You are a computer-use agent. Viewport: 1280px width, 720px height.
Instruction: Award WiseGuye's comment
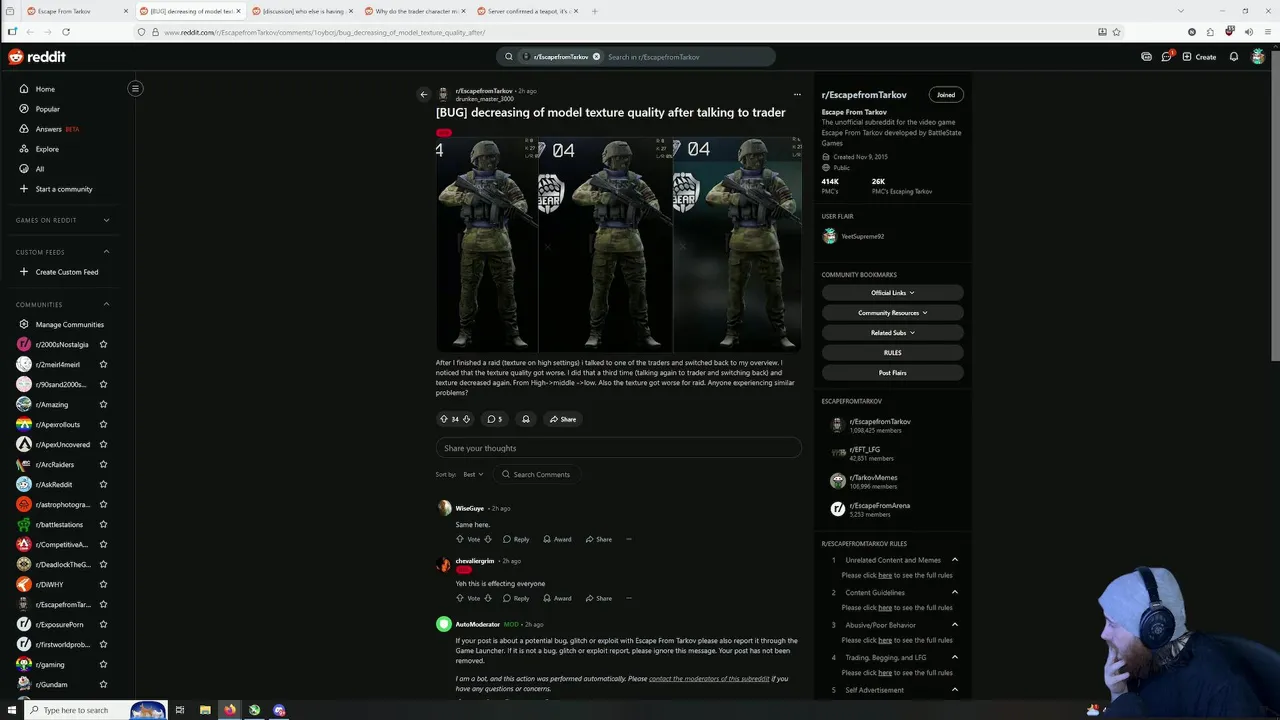click(557, 539)
